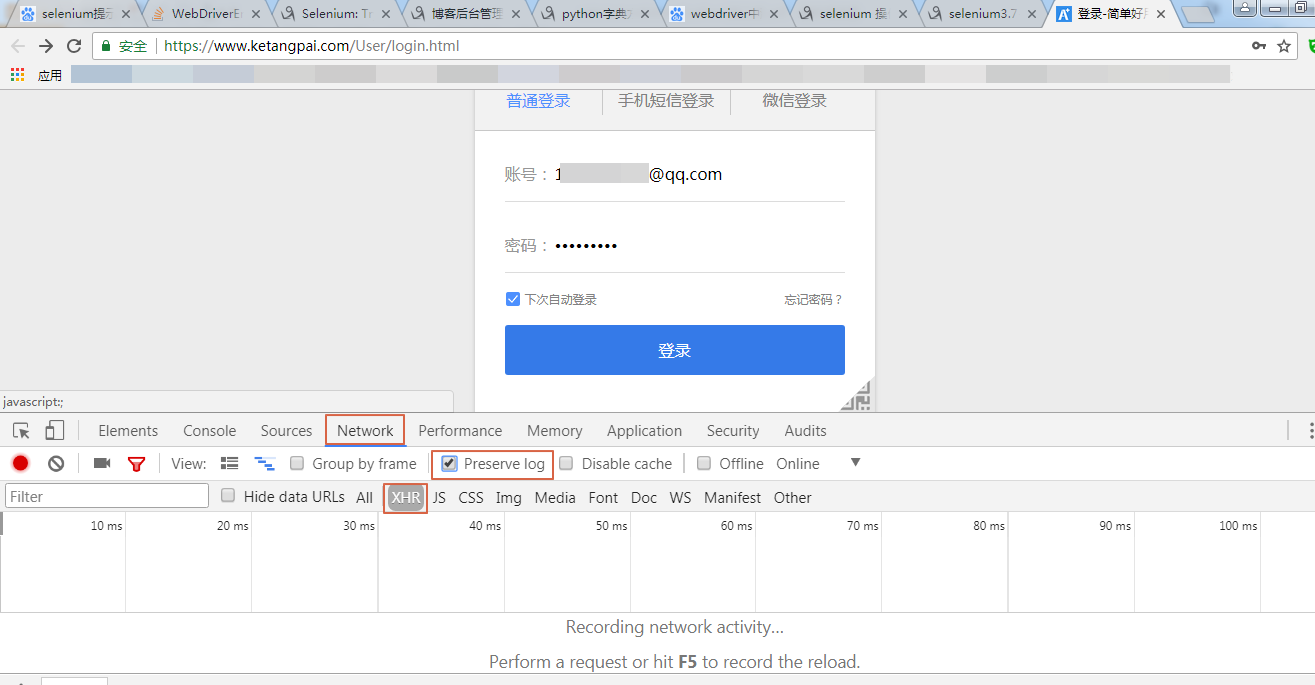Image resolution: width=1315 pixels, height=685 pixels.
Task: Clear the network request log
Action: coord(56,463)
